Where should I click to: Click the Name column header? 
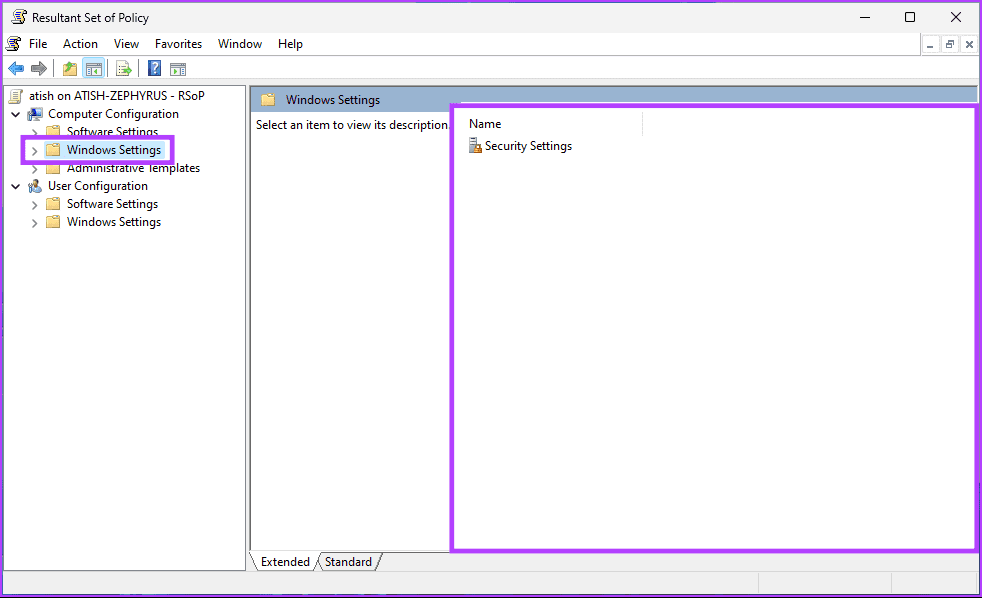coord(485,123)
